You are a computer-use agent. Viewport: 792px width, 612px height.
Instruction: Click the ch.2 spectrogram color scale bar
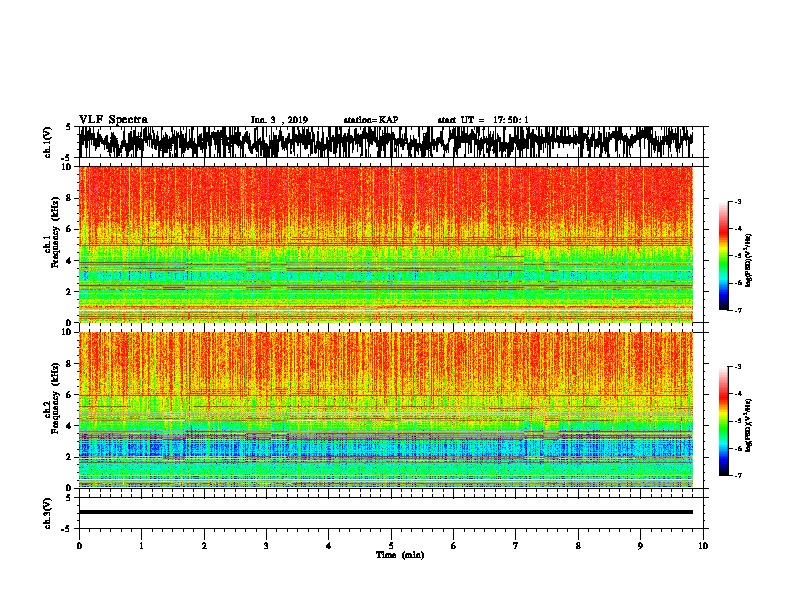coord(723,421)
